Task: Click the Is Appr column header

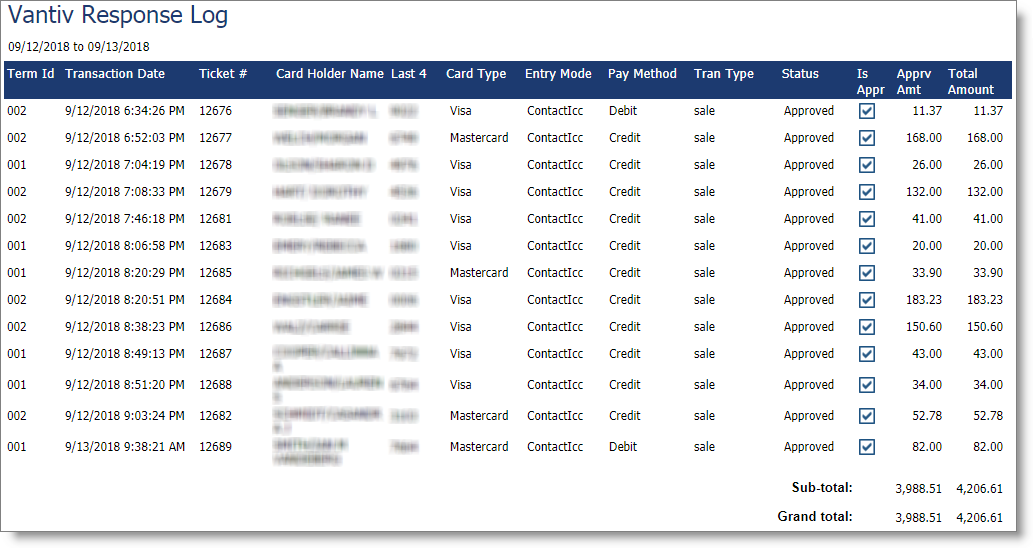Action: click(x=870, y=82)
